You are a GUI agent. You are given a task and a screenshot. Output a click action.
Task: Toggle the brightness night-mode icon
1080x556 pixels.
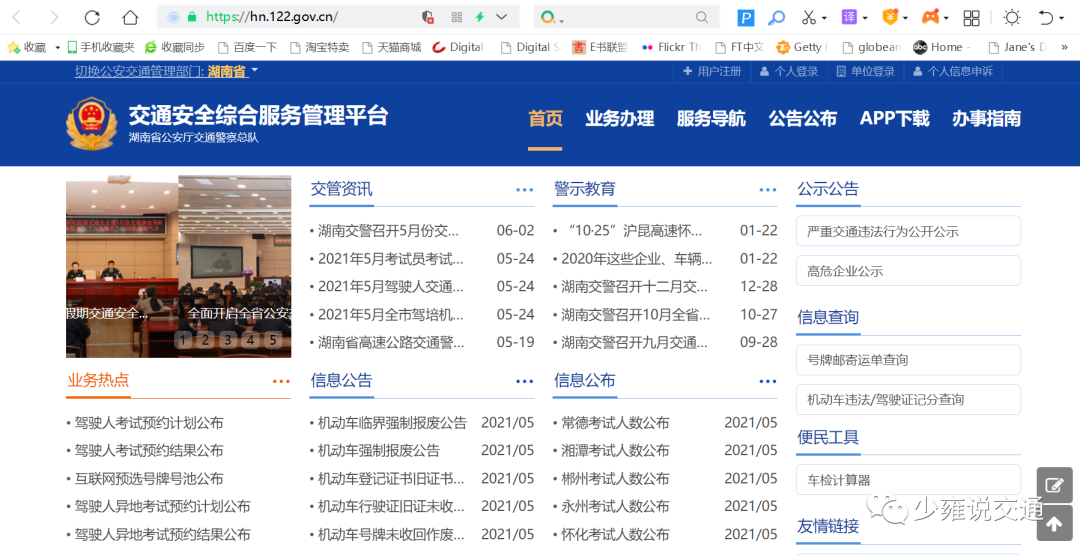point(1012,17)
